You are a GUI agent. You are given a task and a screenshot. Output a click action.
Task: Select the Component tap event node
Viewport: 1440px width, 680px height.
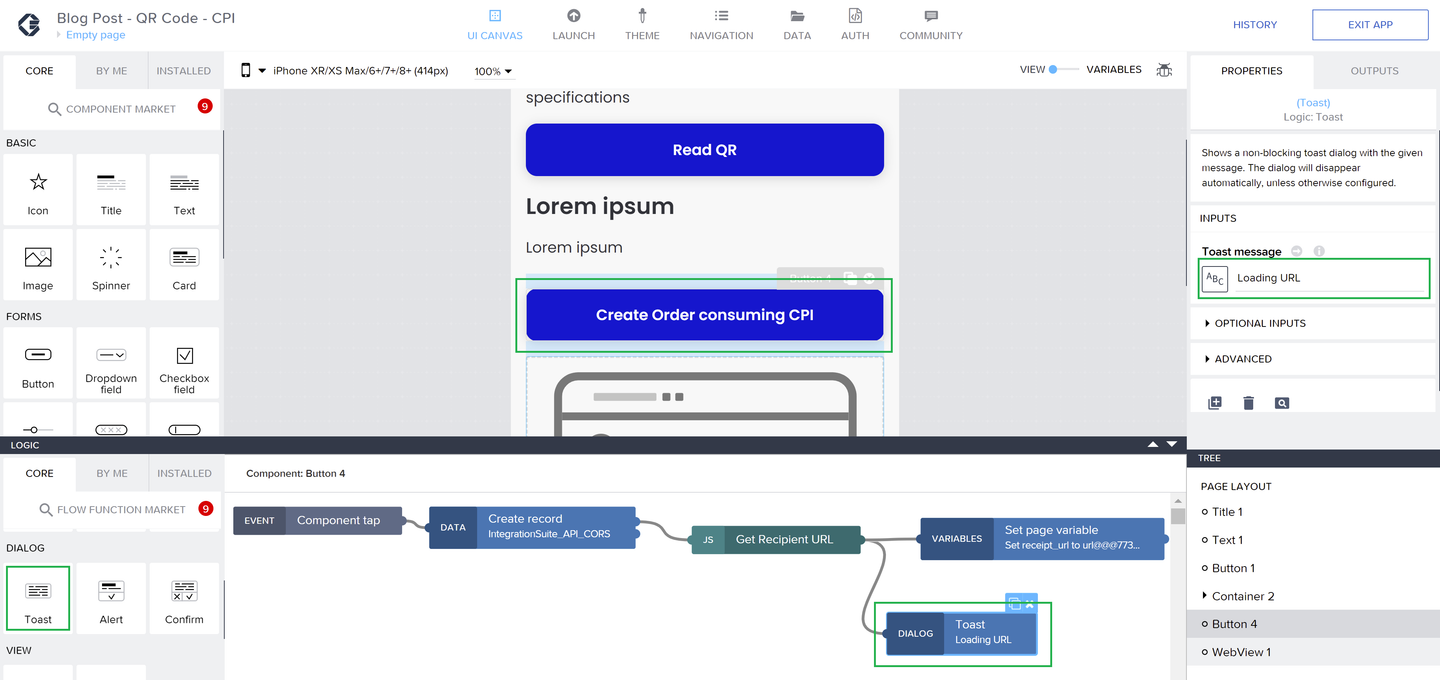[x=318, y=520]
